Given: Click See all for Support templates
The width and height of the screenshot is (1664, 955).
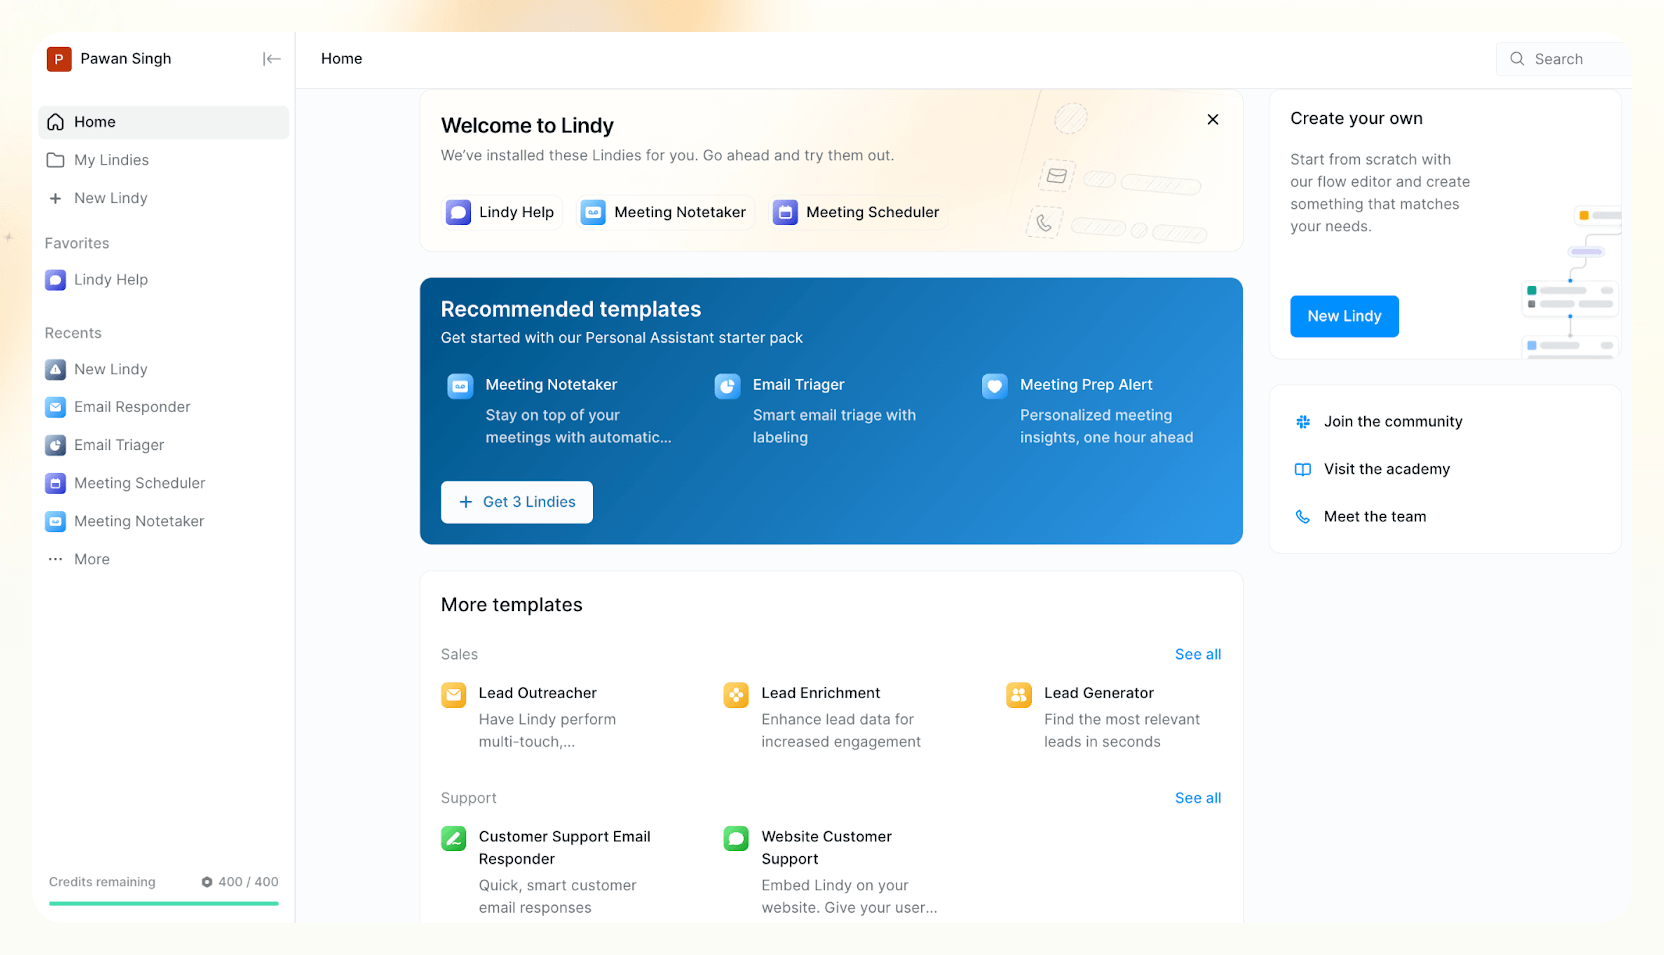Looking at the screenshot, I should pyautogui.click(x=1198, y=798).
